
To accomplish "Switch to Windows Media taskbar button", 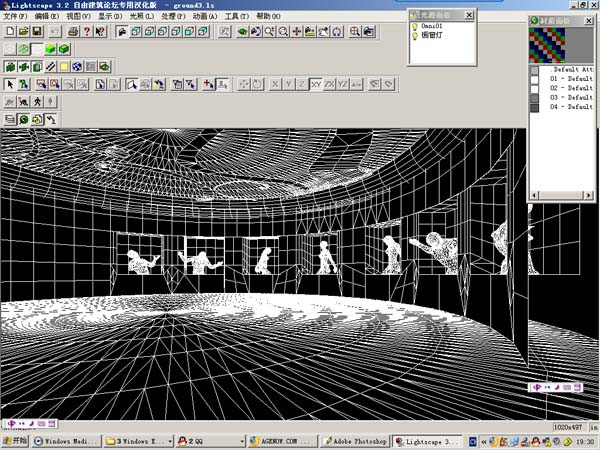I will [x=67, y=441].
